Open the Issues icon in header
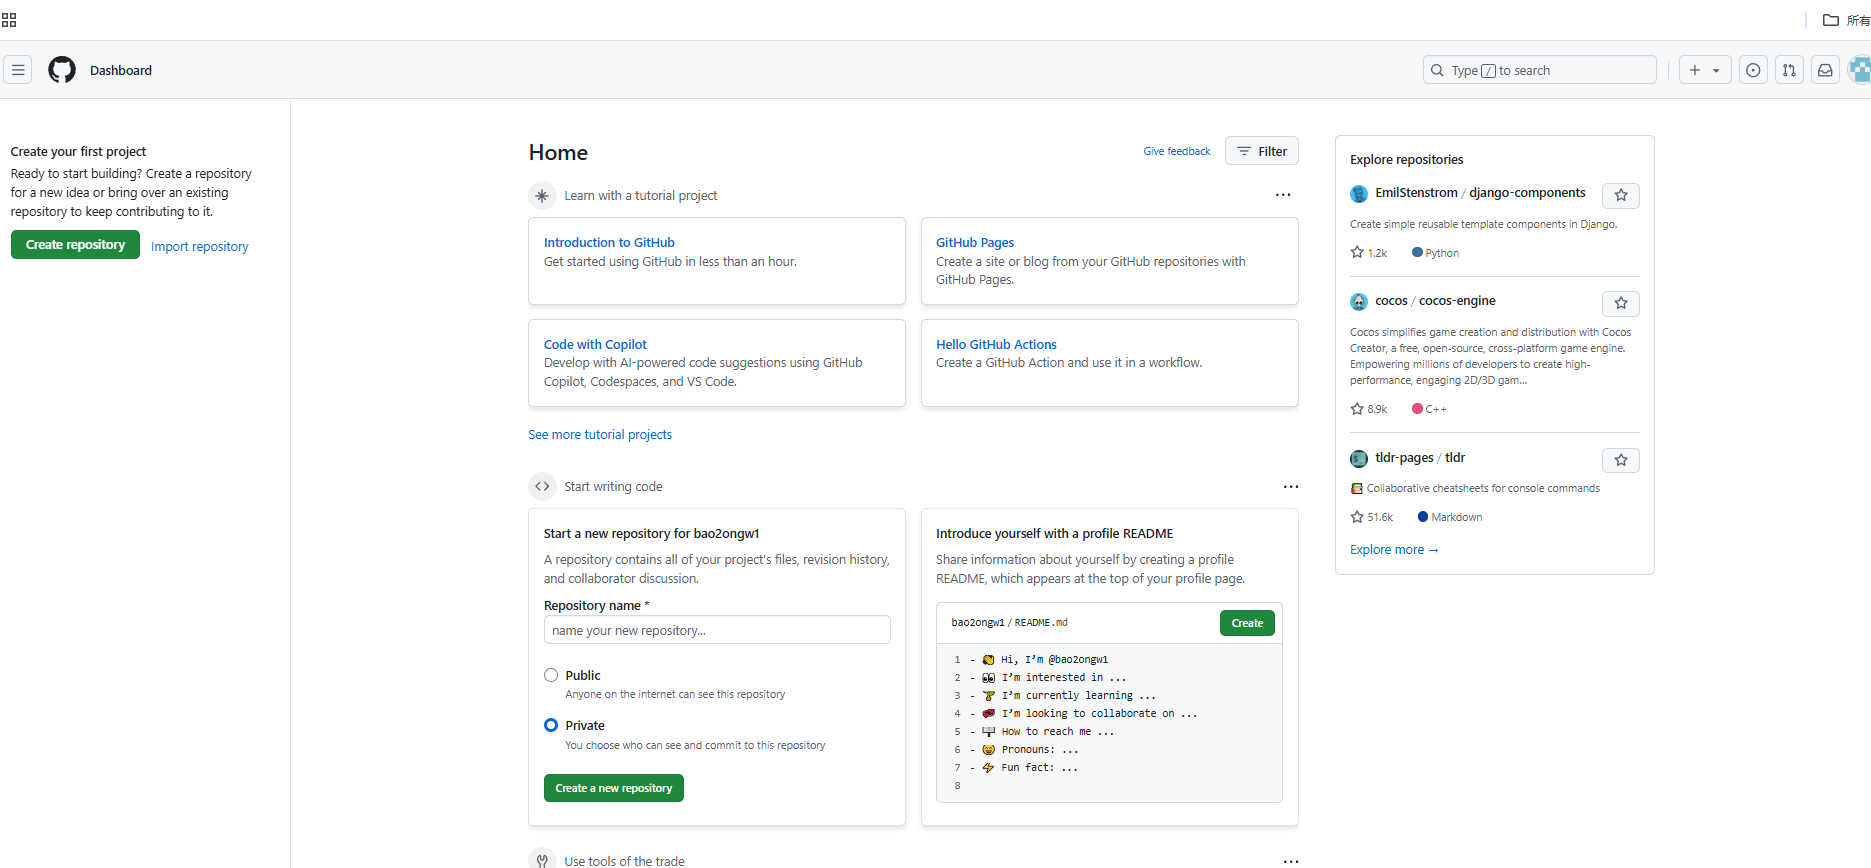Viewport: 1871px width, 868px height. [x=1753, y=70]
